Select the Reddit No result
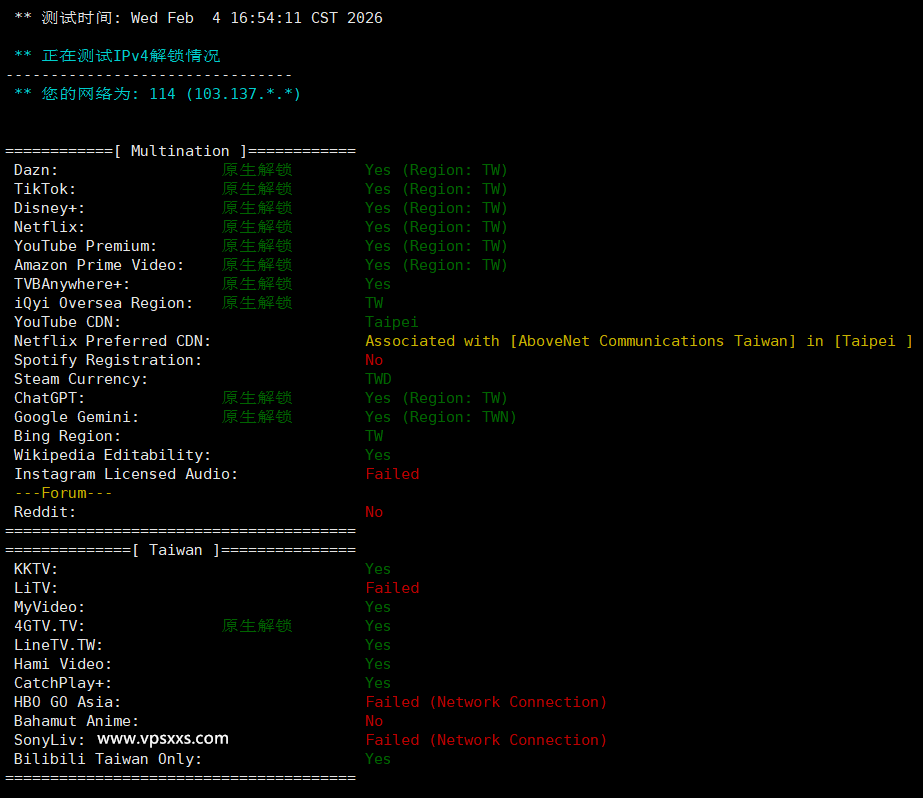The width and height of the screenshot is (923, 798). (374, 512)
